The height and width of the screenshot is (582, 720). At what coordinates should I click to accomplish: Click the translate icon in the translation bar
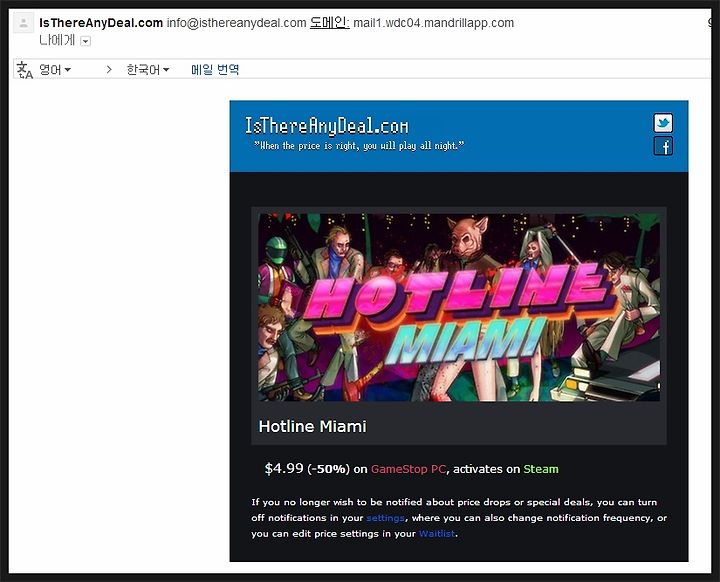click(x=24, y=70)
